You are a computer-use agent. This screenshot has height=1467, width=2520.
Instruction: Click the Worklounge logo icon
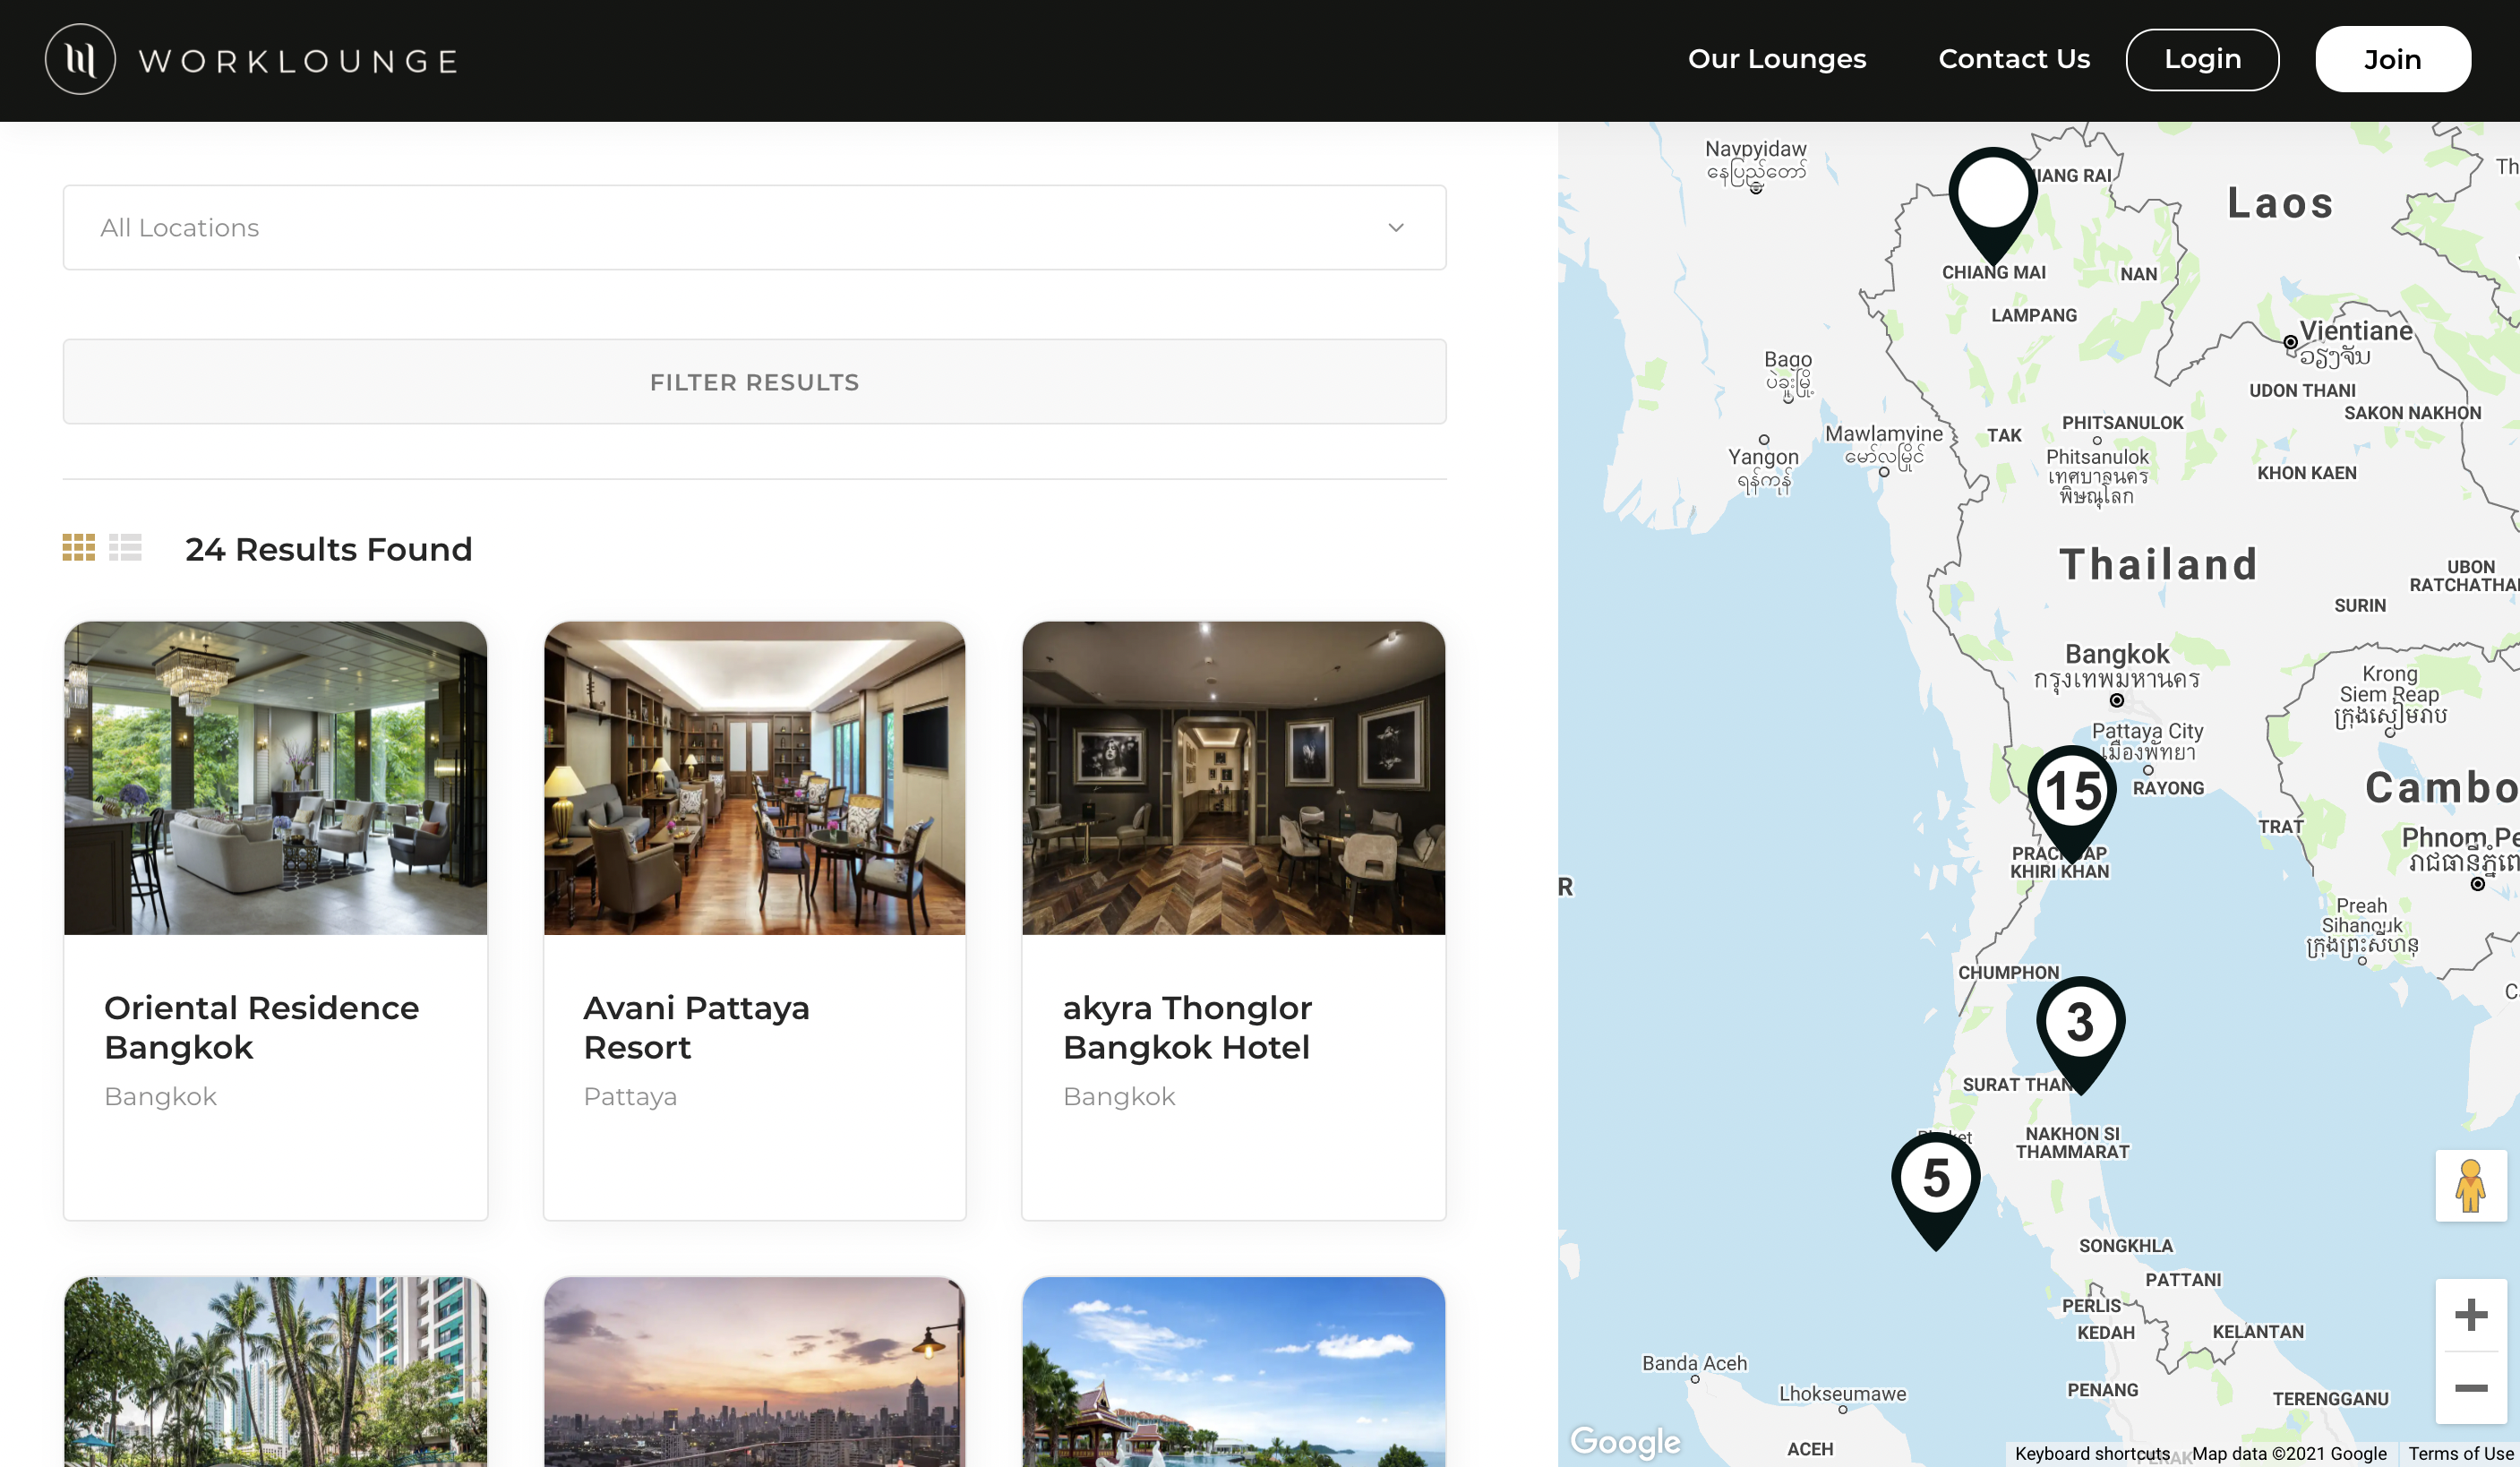point(80,60)
